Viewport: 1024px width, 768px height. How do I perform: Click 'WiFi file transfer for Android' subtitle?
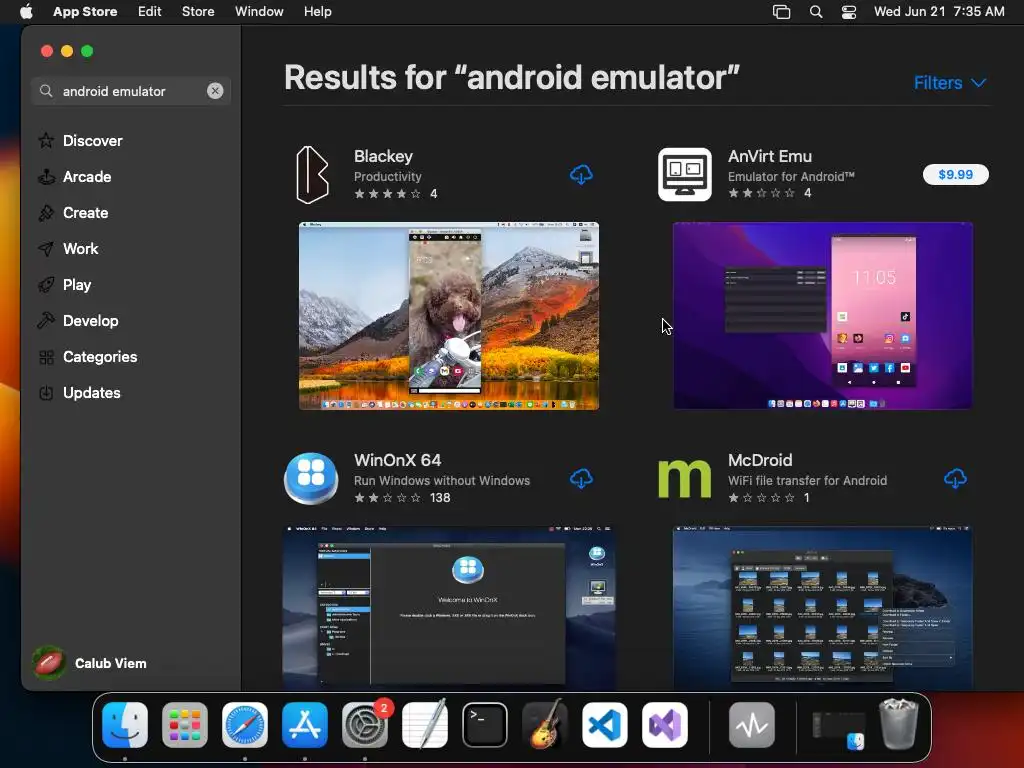pos(807,480)
